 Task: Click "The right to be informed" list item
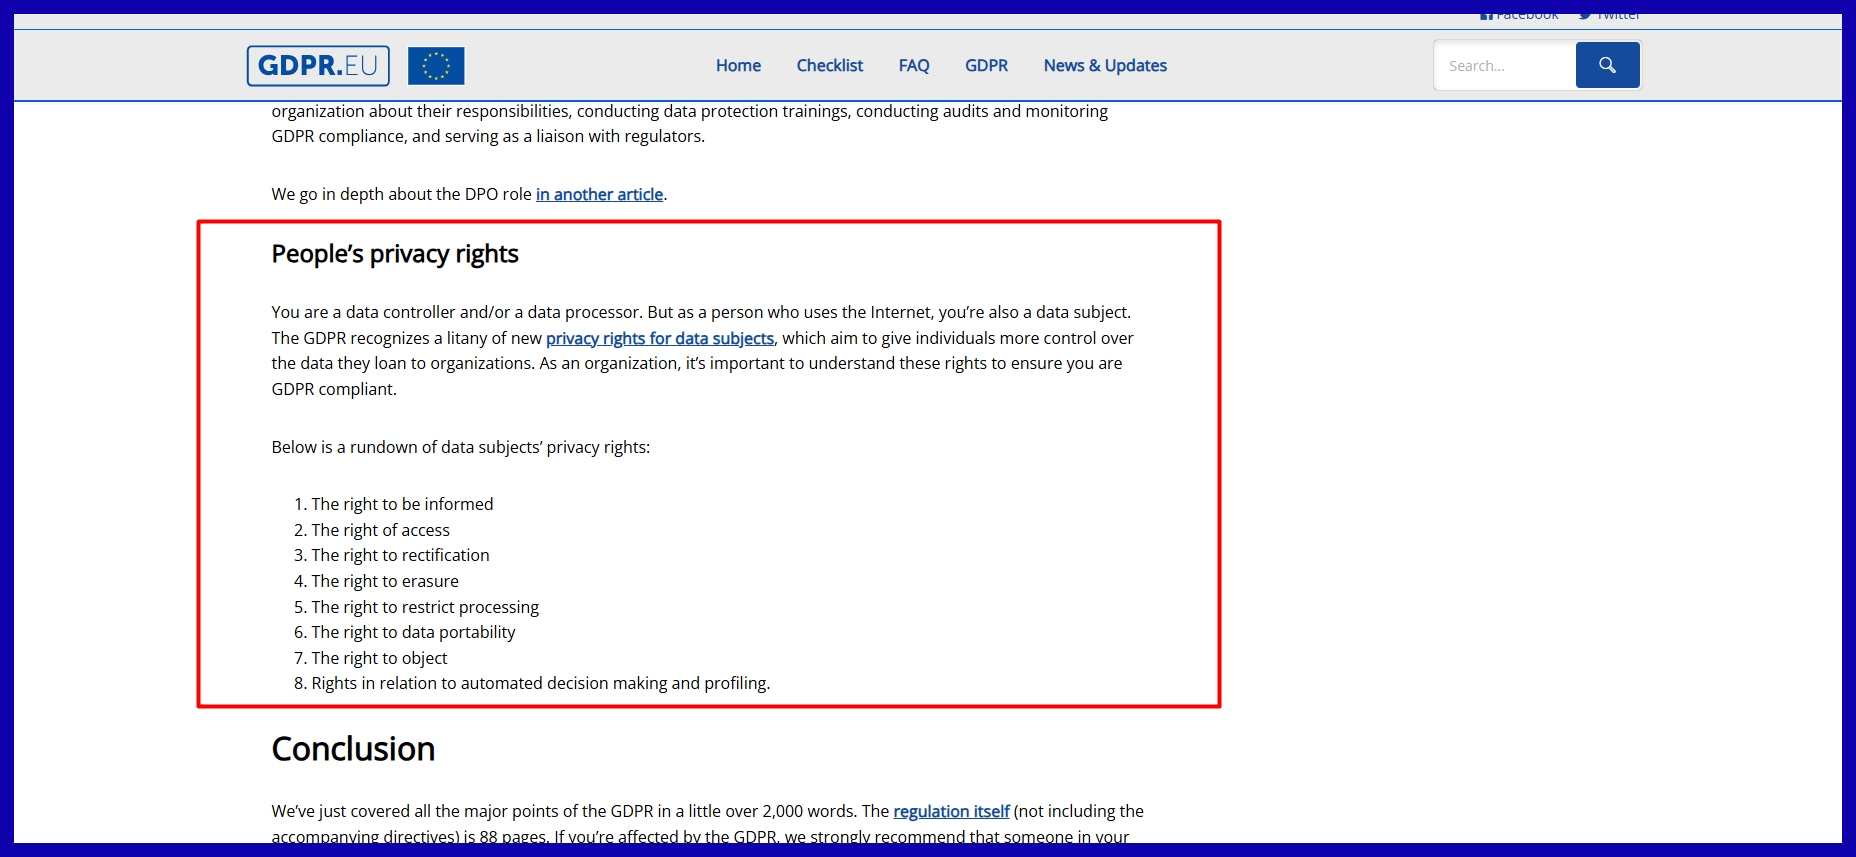[x=402, y=504]
